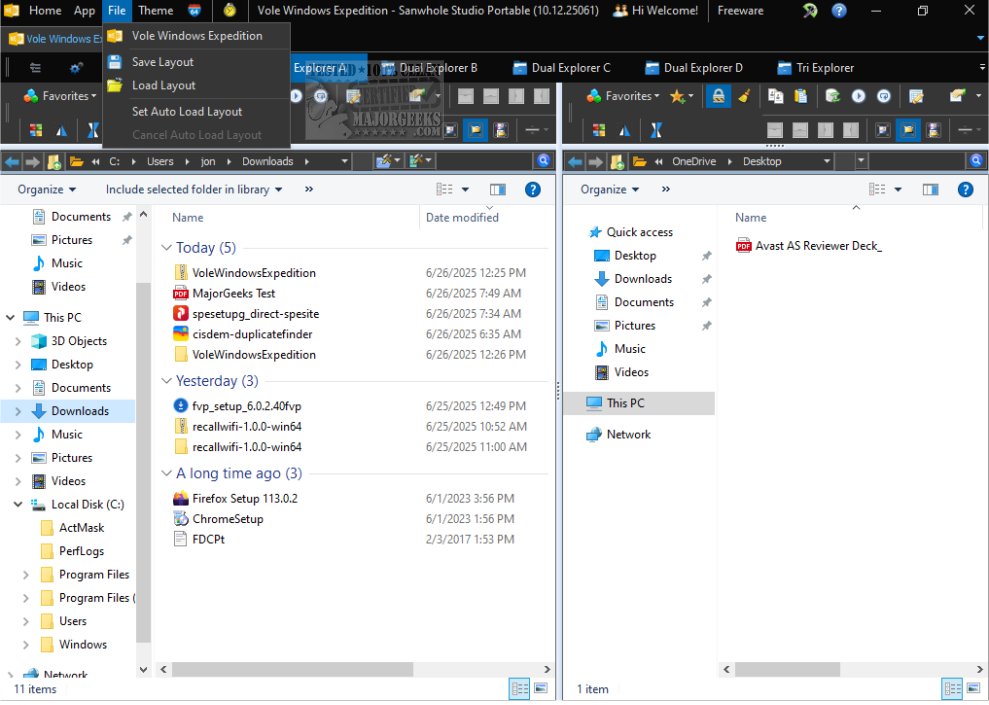Open the right pane Favorites dropdown

pos(623,96)
